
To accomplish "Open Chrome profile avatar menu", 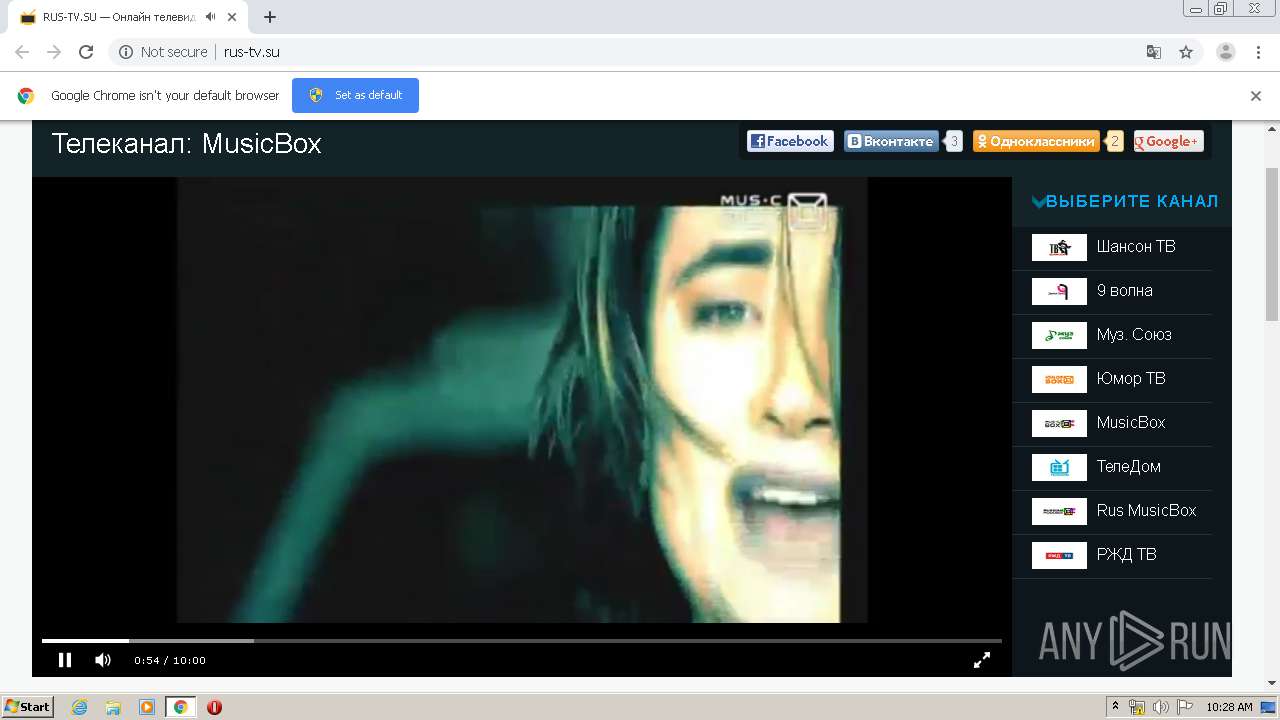I will [1226, 52].
